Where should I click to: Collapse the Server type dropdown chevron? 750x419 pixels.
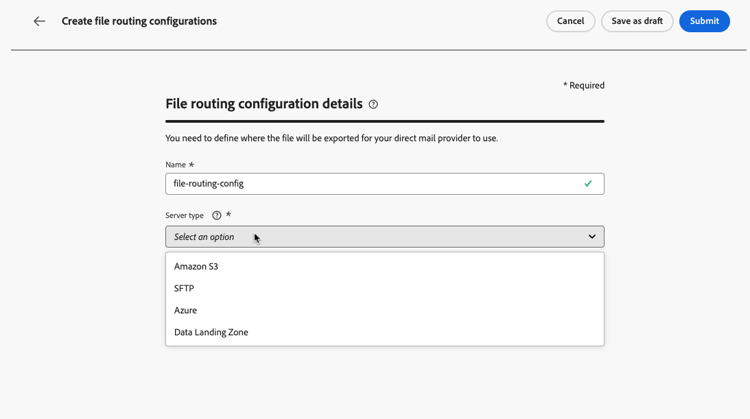click(592, 237)
